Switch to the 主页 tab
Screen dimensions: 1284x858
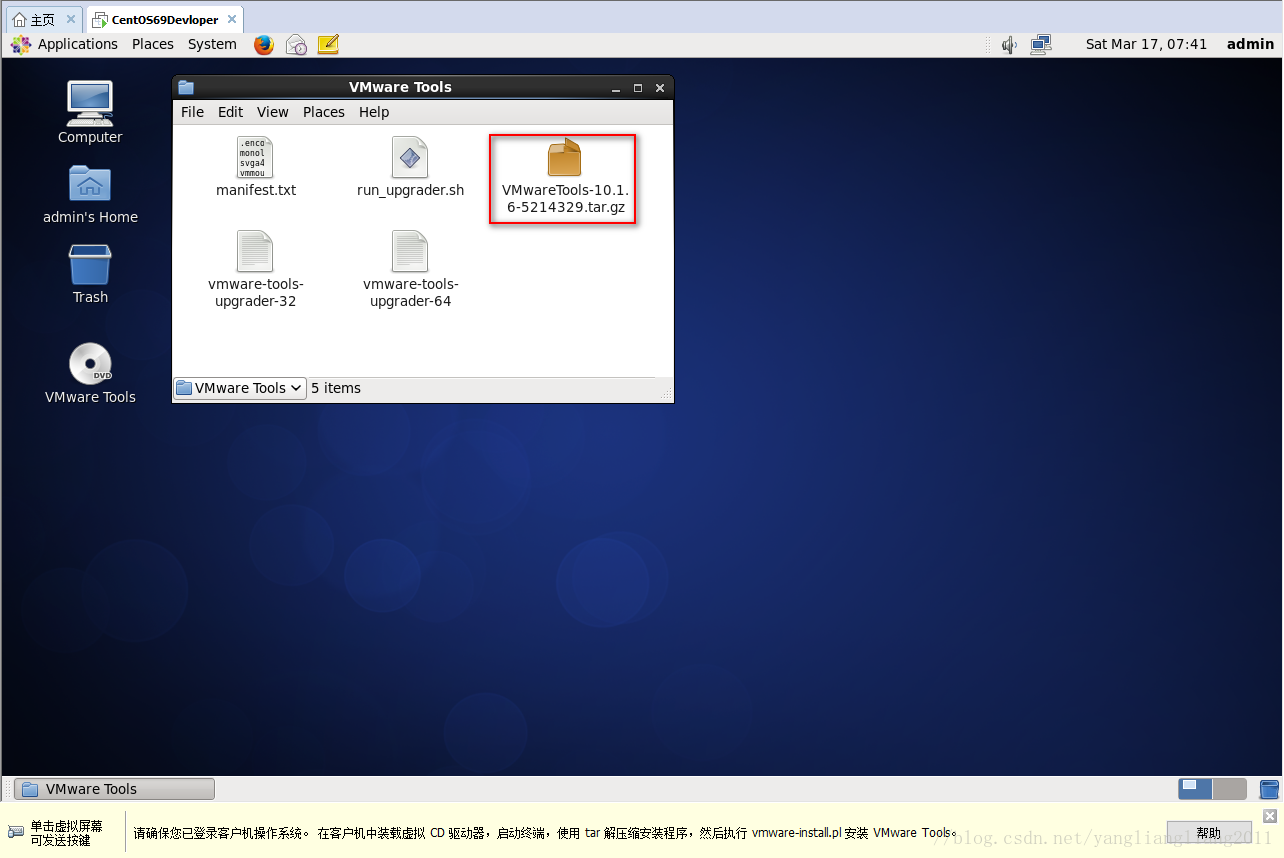tap(45, 19)
